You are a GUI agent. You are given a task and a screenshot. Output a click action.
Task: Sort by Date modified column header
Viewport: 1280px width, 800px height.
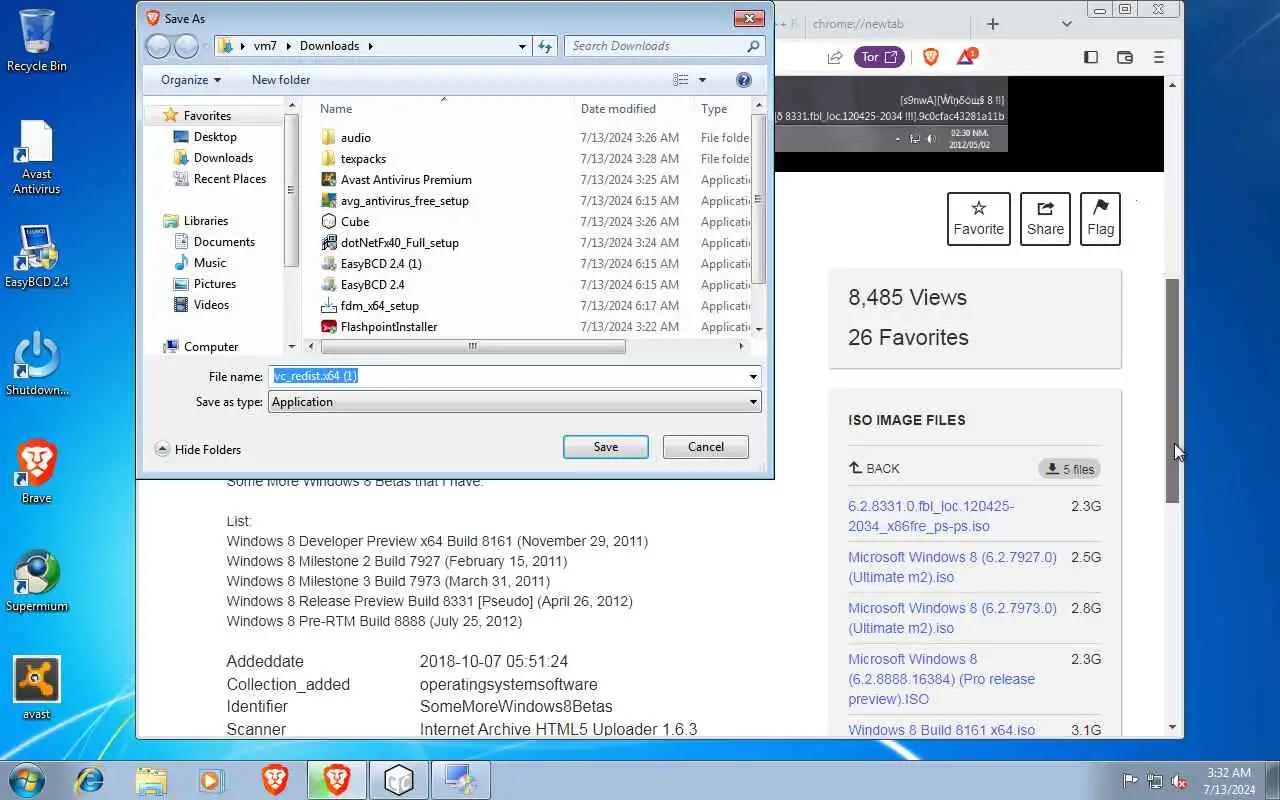coord(618,109)
